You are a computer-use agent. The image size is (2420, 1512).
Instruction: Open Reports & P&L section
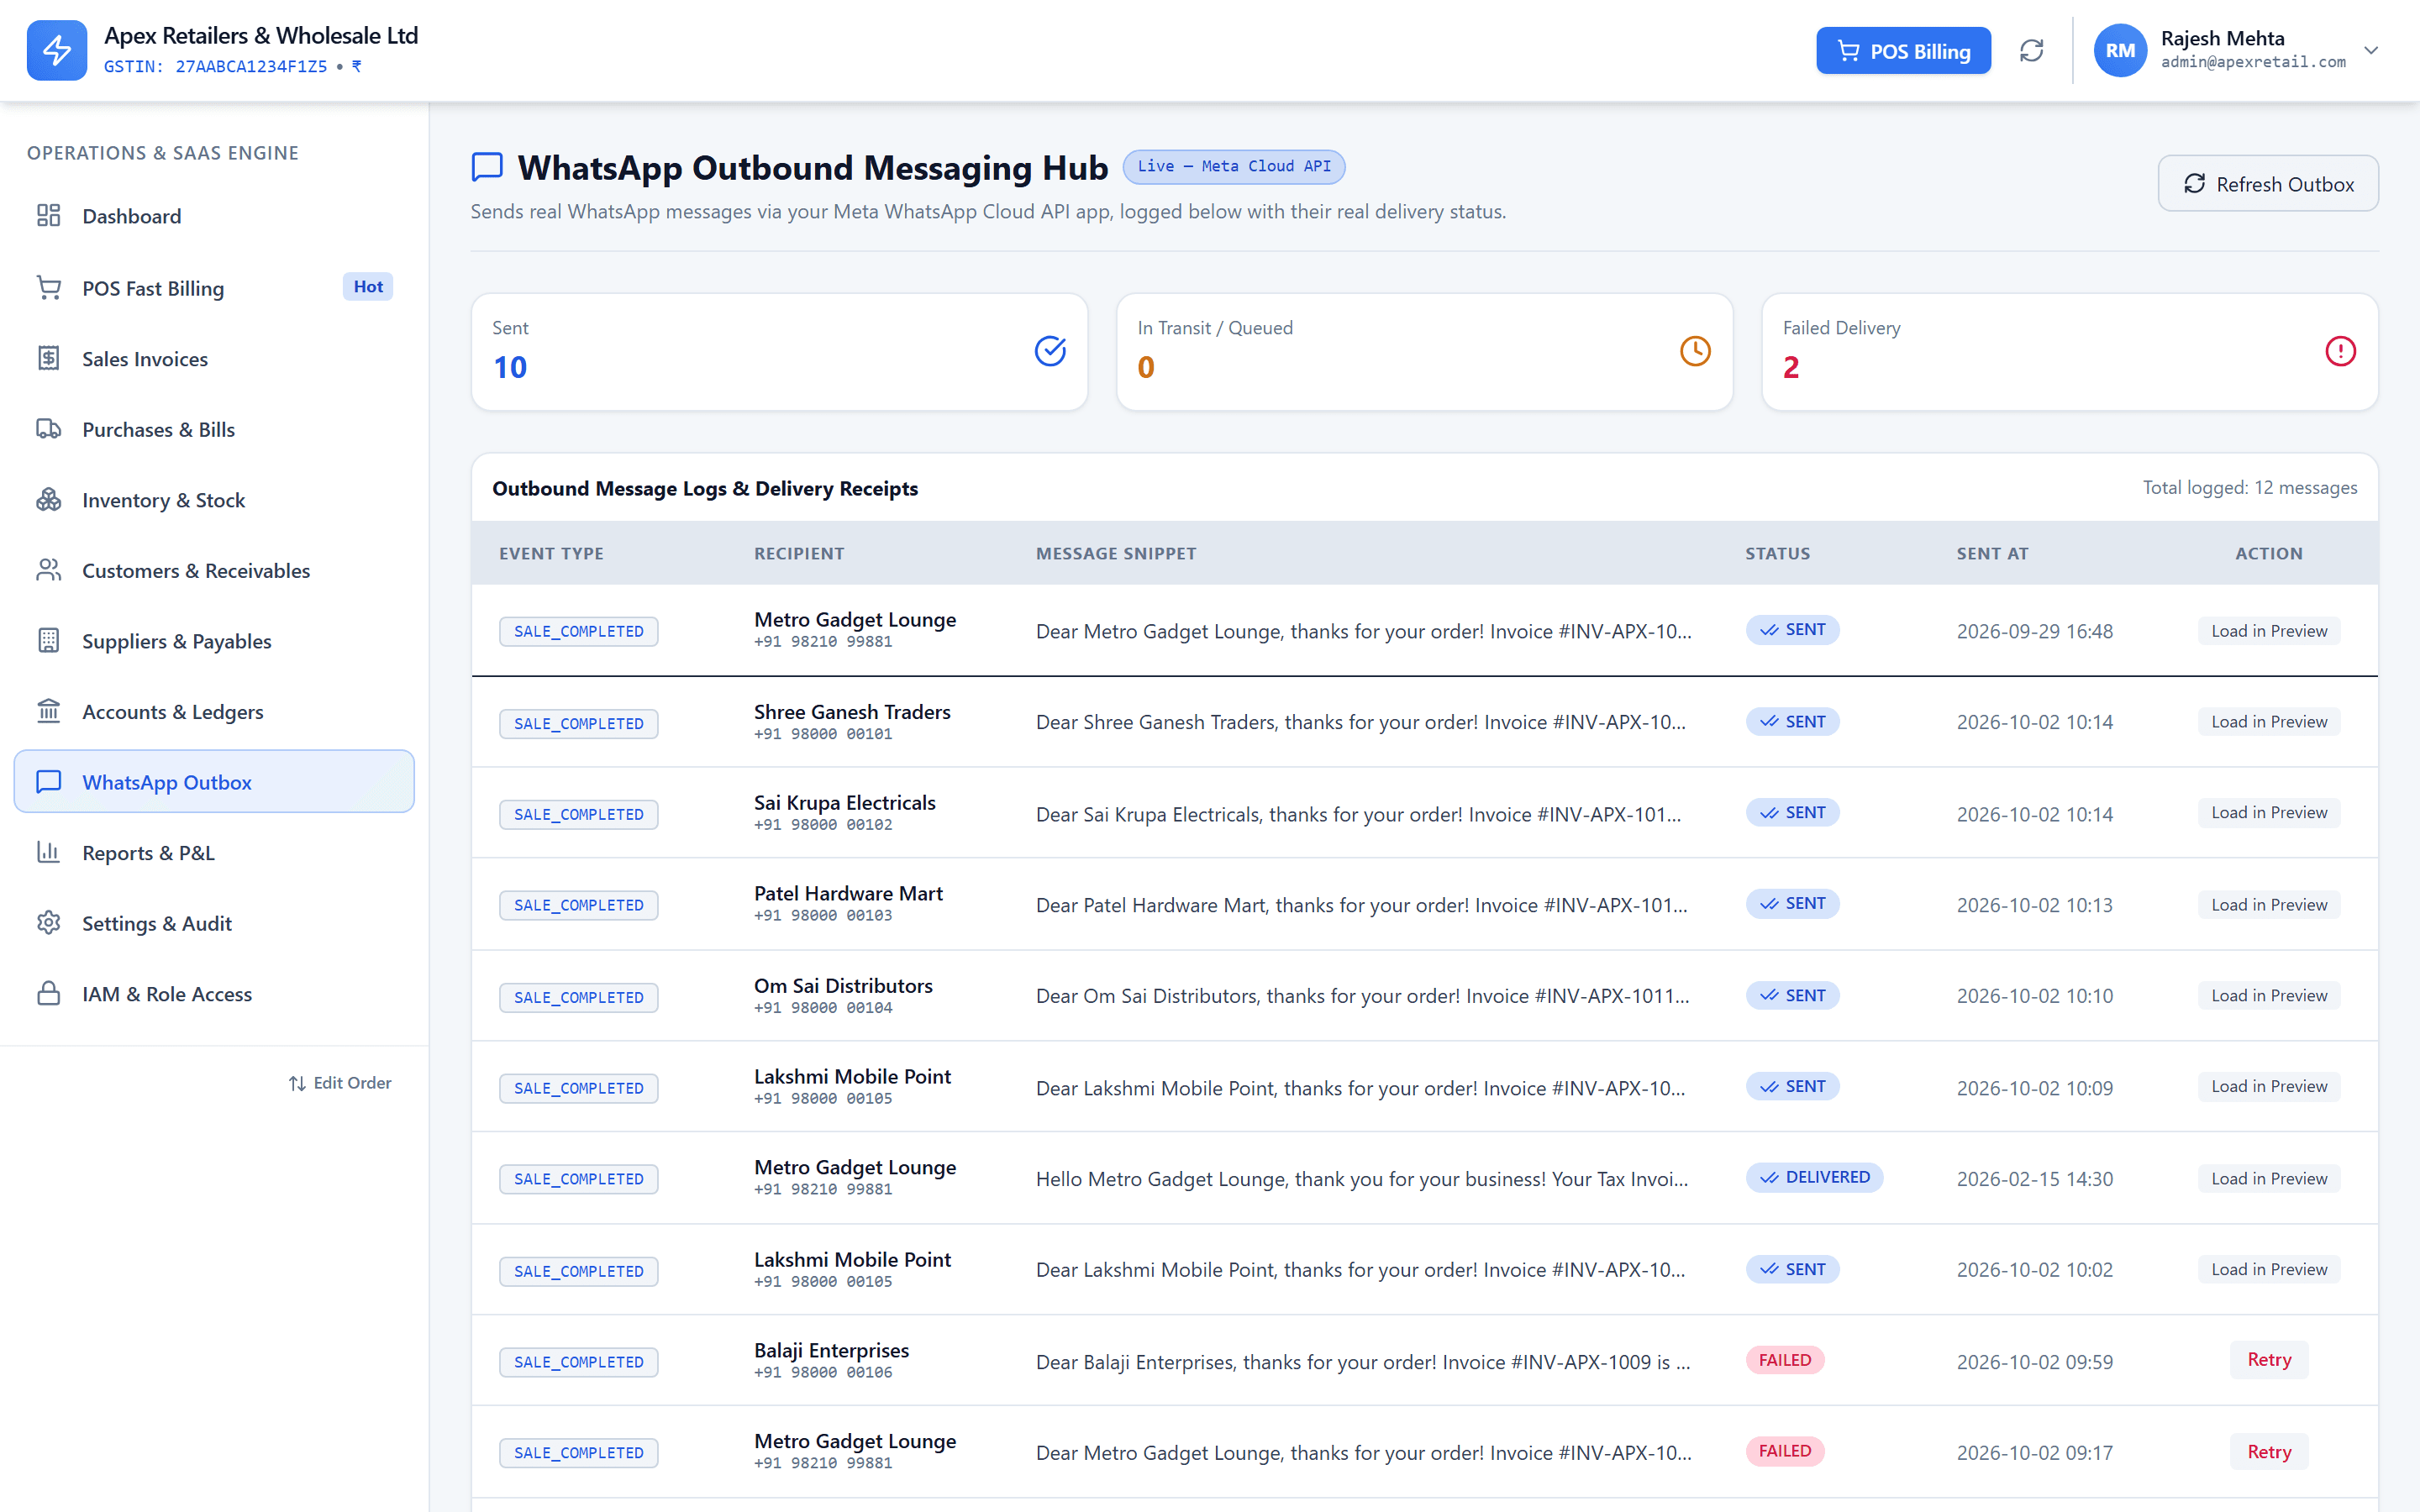(x=214, y=852)
